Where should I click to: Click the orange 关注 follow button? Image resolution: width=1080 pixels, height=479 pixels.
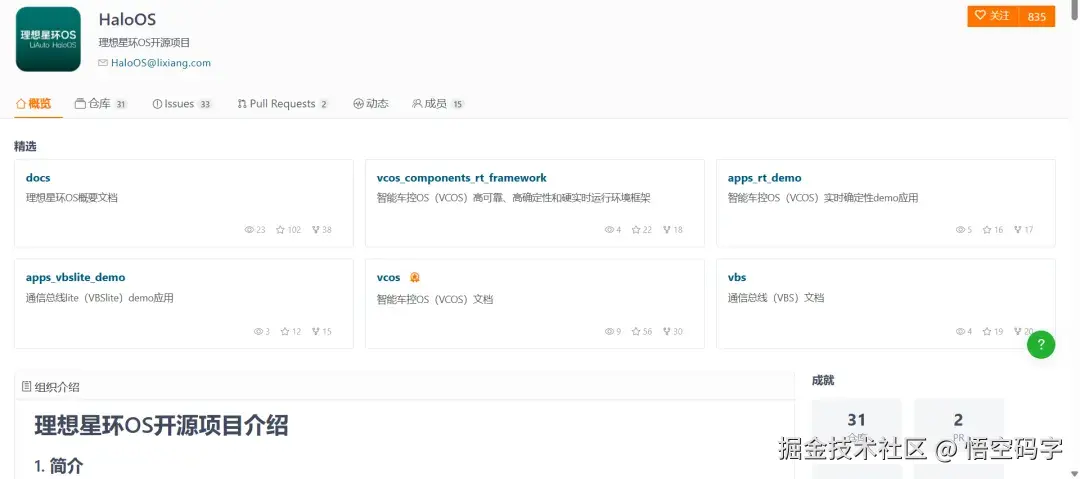pyautogui.click(x=993, y=16)
